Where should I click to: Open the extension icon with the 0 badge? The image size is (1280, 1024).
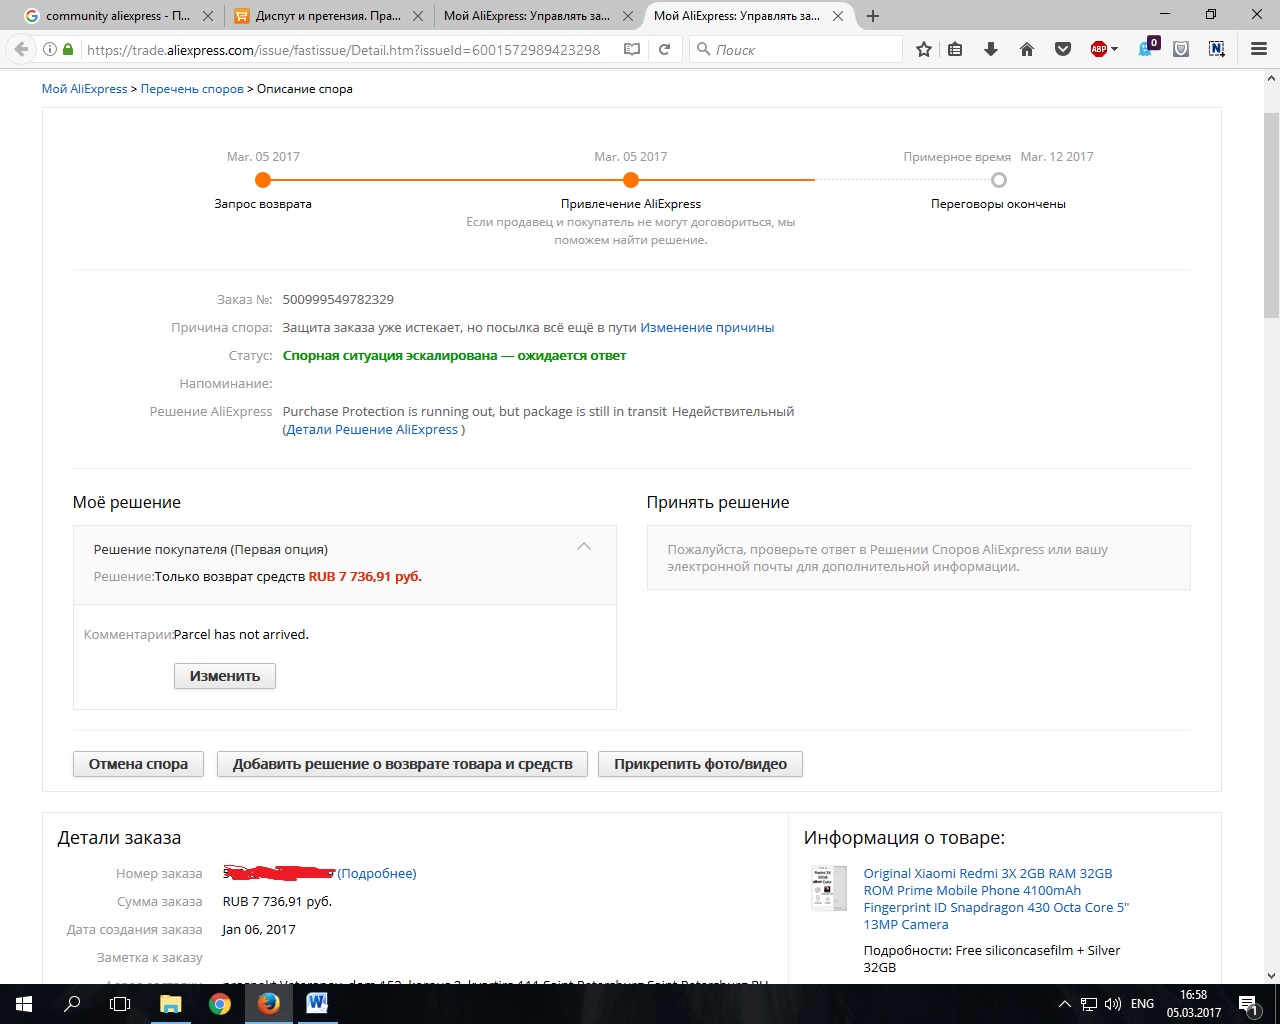coord(1148,48)
